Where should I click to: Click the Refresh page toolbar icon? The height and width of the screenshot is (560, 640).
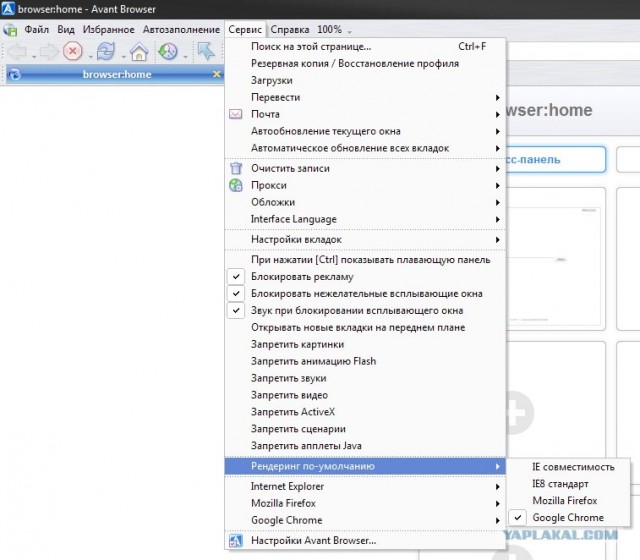coord(105,52)
